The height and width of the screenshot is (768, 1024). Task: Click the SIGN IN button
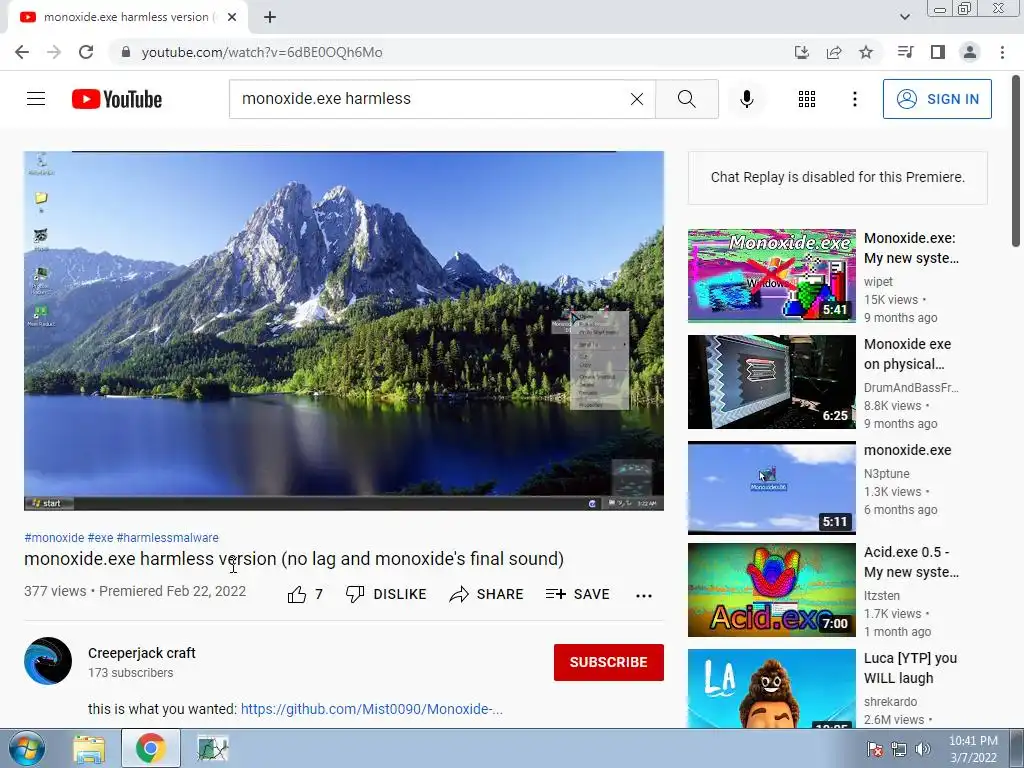(x=937, y=99)
